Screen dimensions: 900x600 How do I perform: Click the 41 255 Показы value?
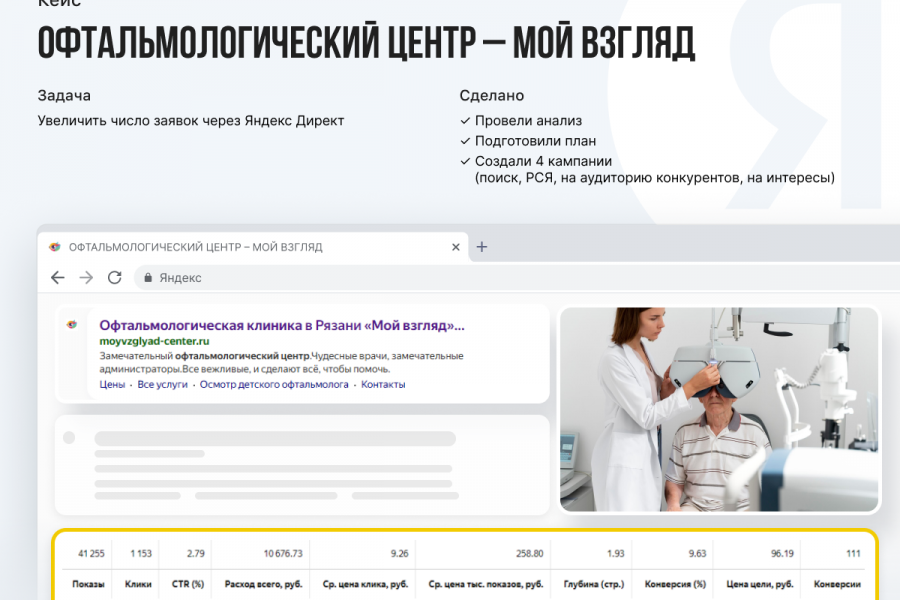pyautogui.click(x=91, y=553)
